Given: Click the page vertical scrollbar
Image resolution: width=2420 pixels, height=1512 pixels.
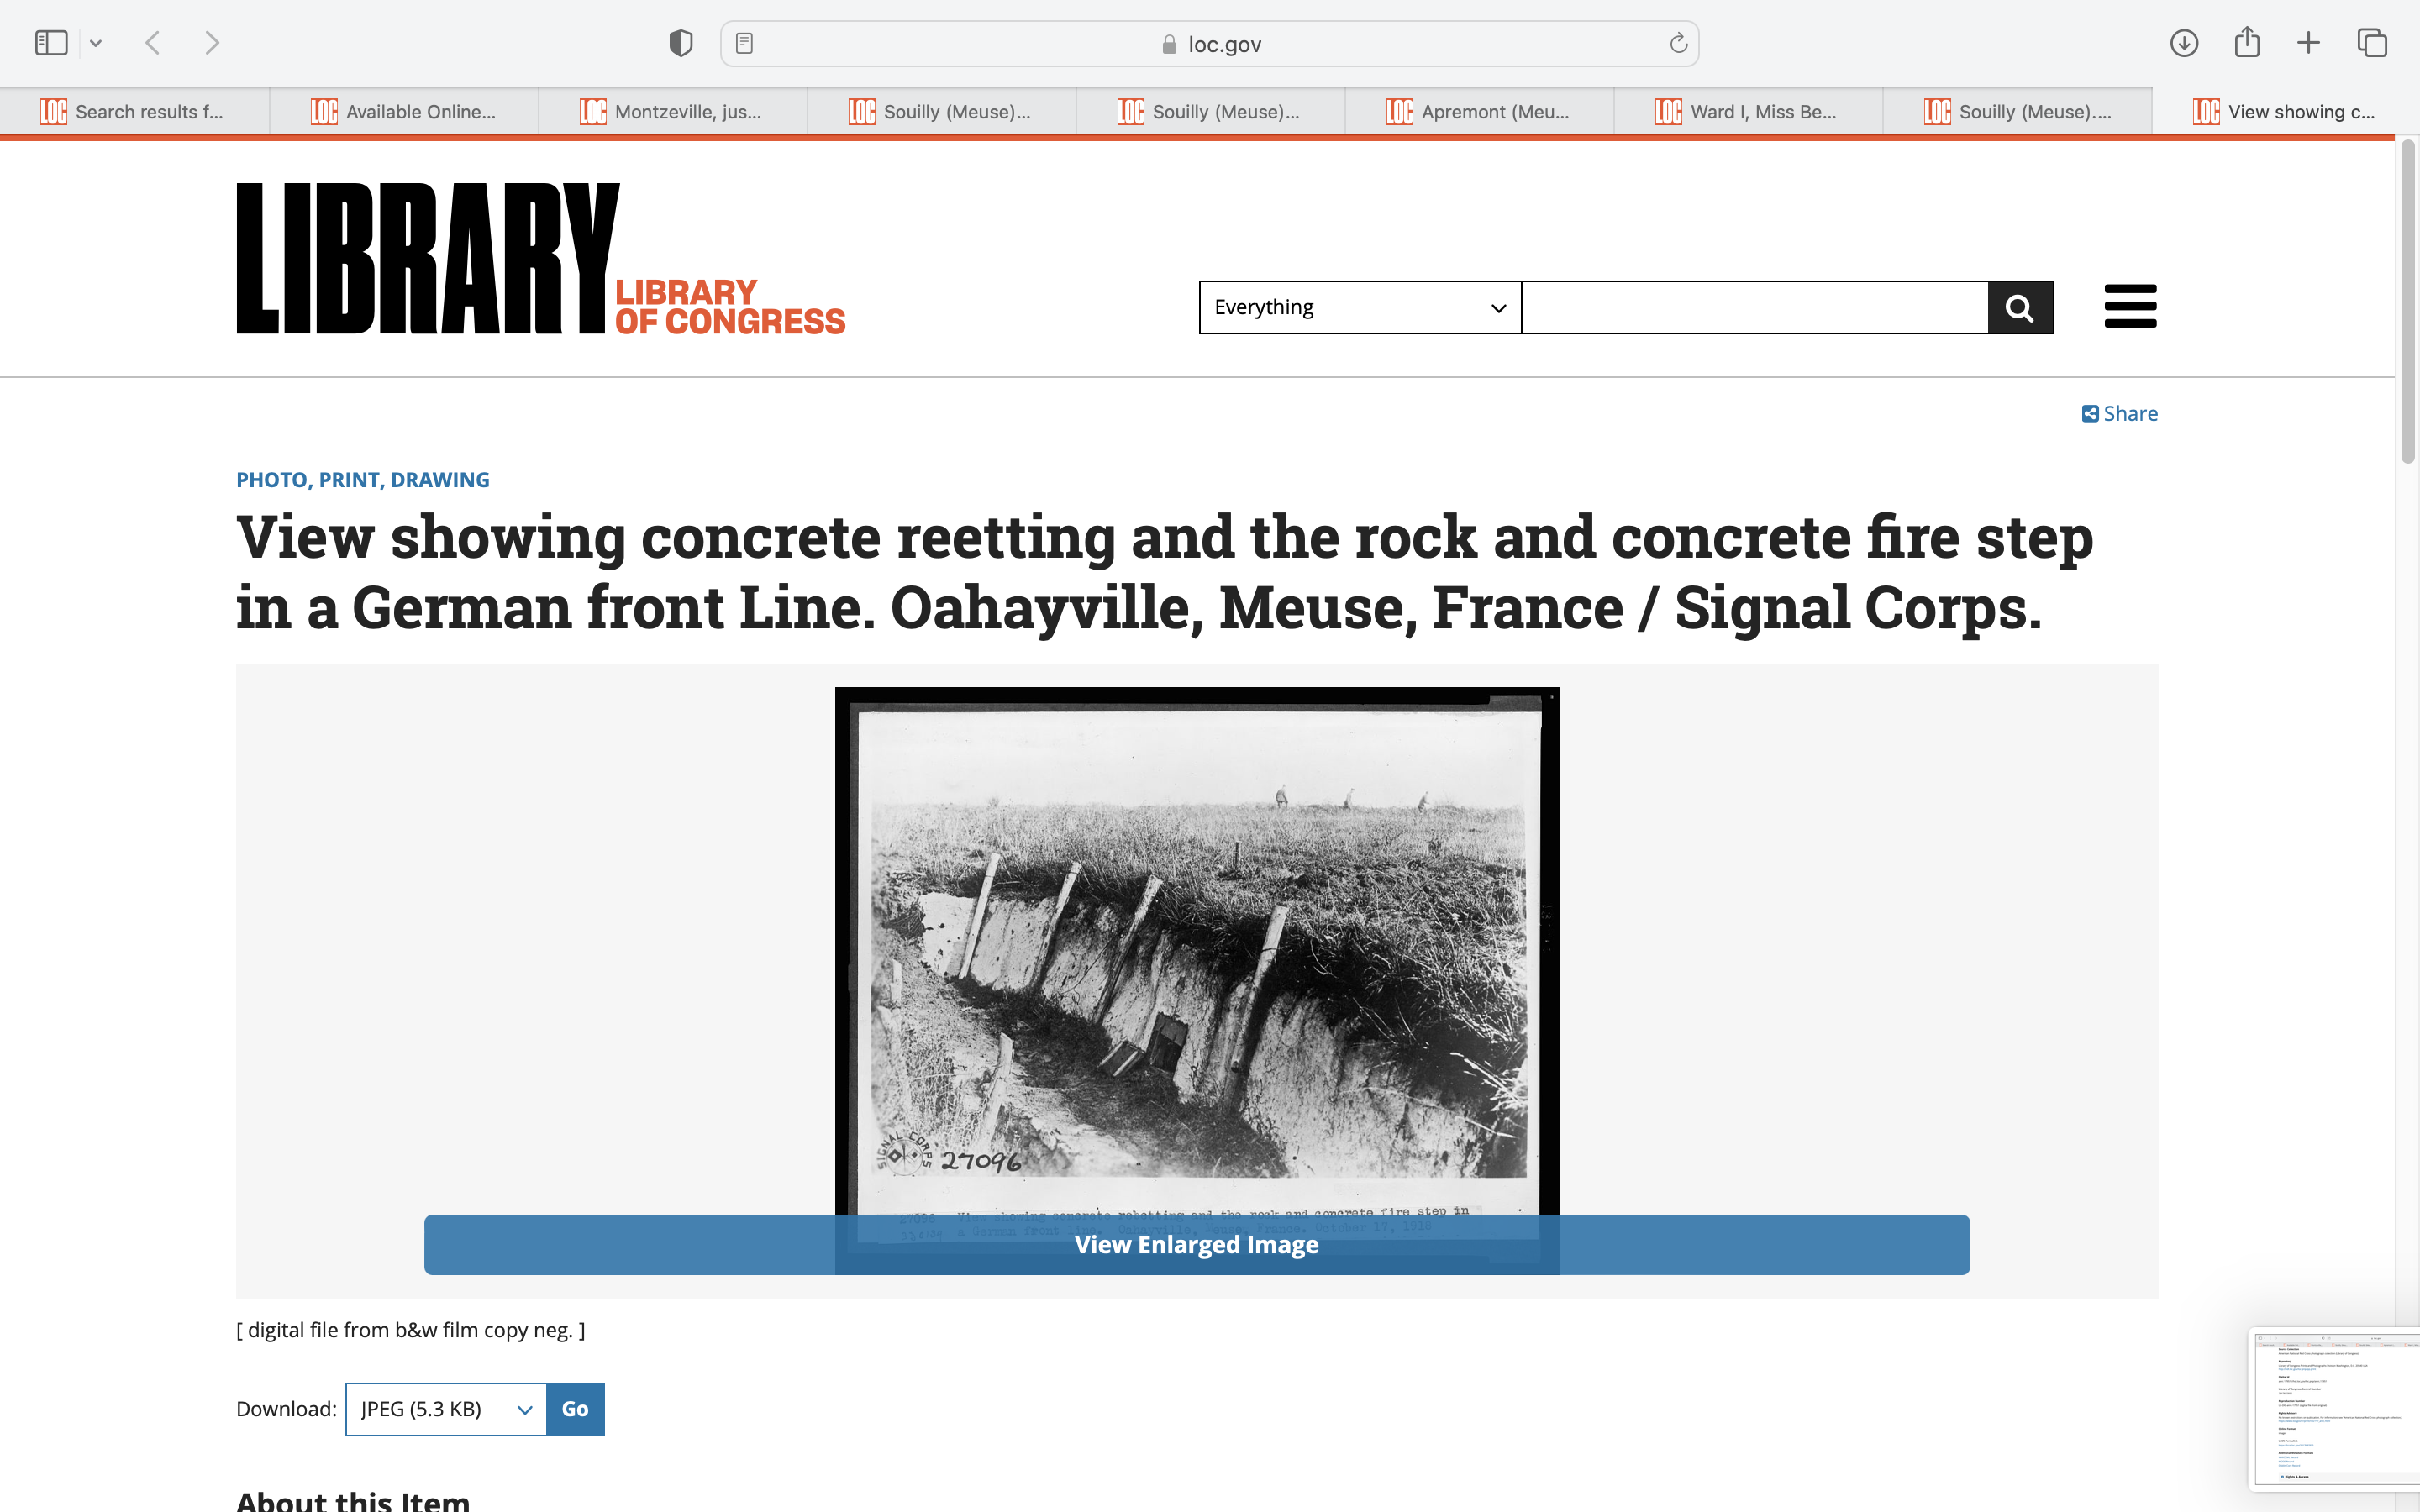Looking at the screenshot, I should (x=2408, y=300).
